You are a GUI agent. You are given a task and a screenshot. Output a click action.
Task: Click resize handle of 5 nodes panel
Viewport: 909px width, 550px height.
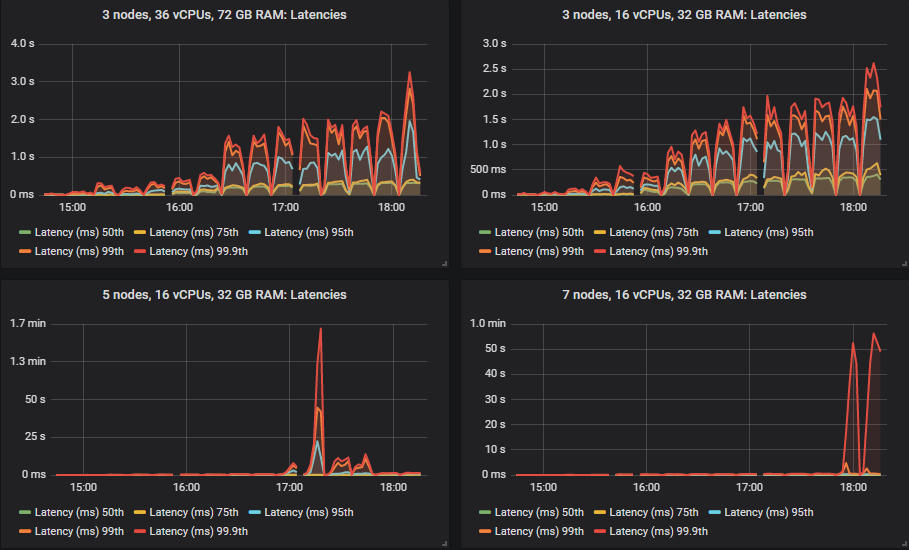[443, 543]
